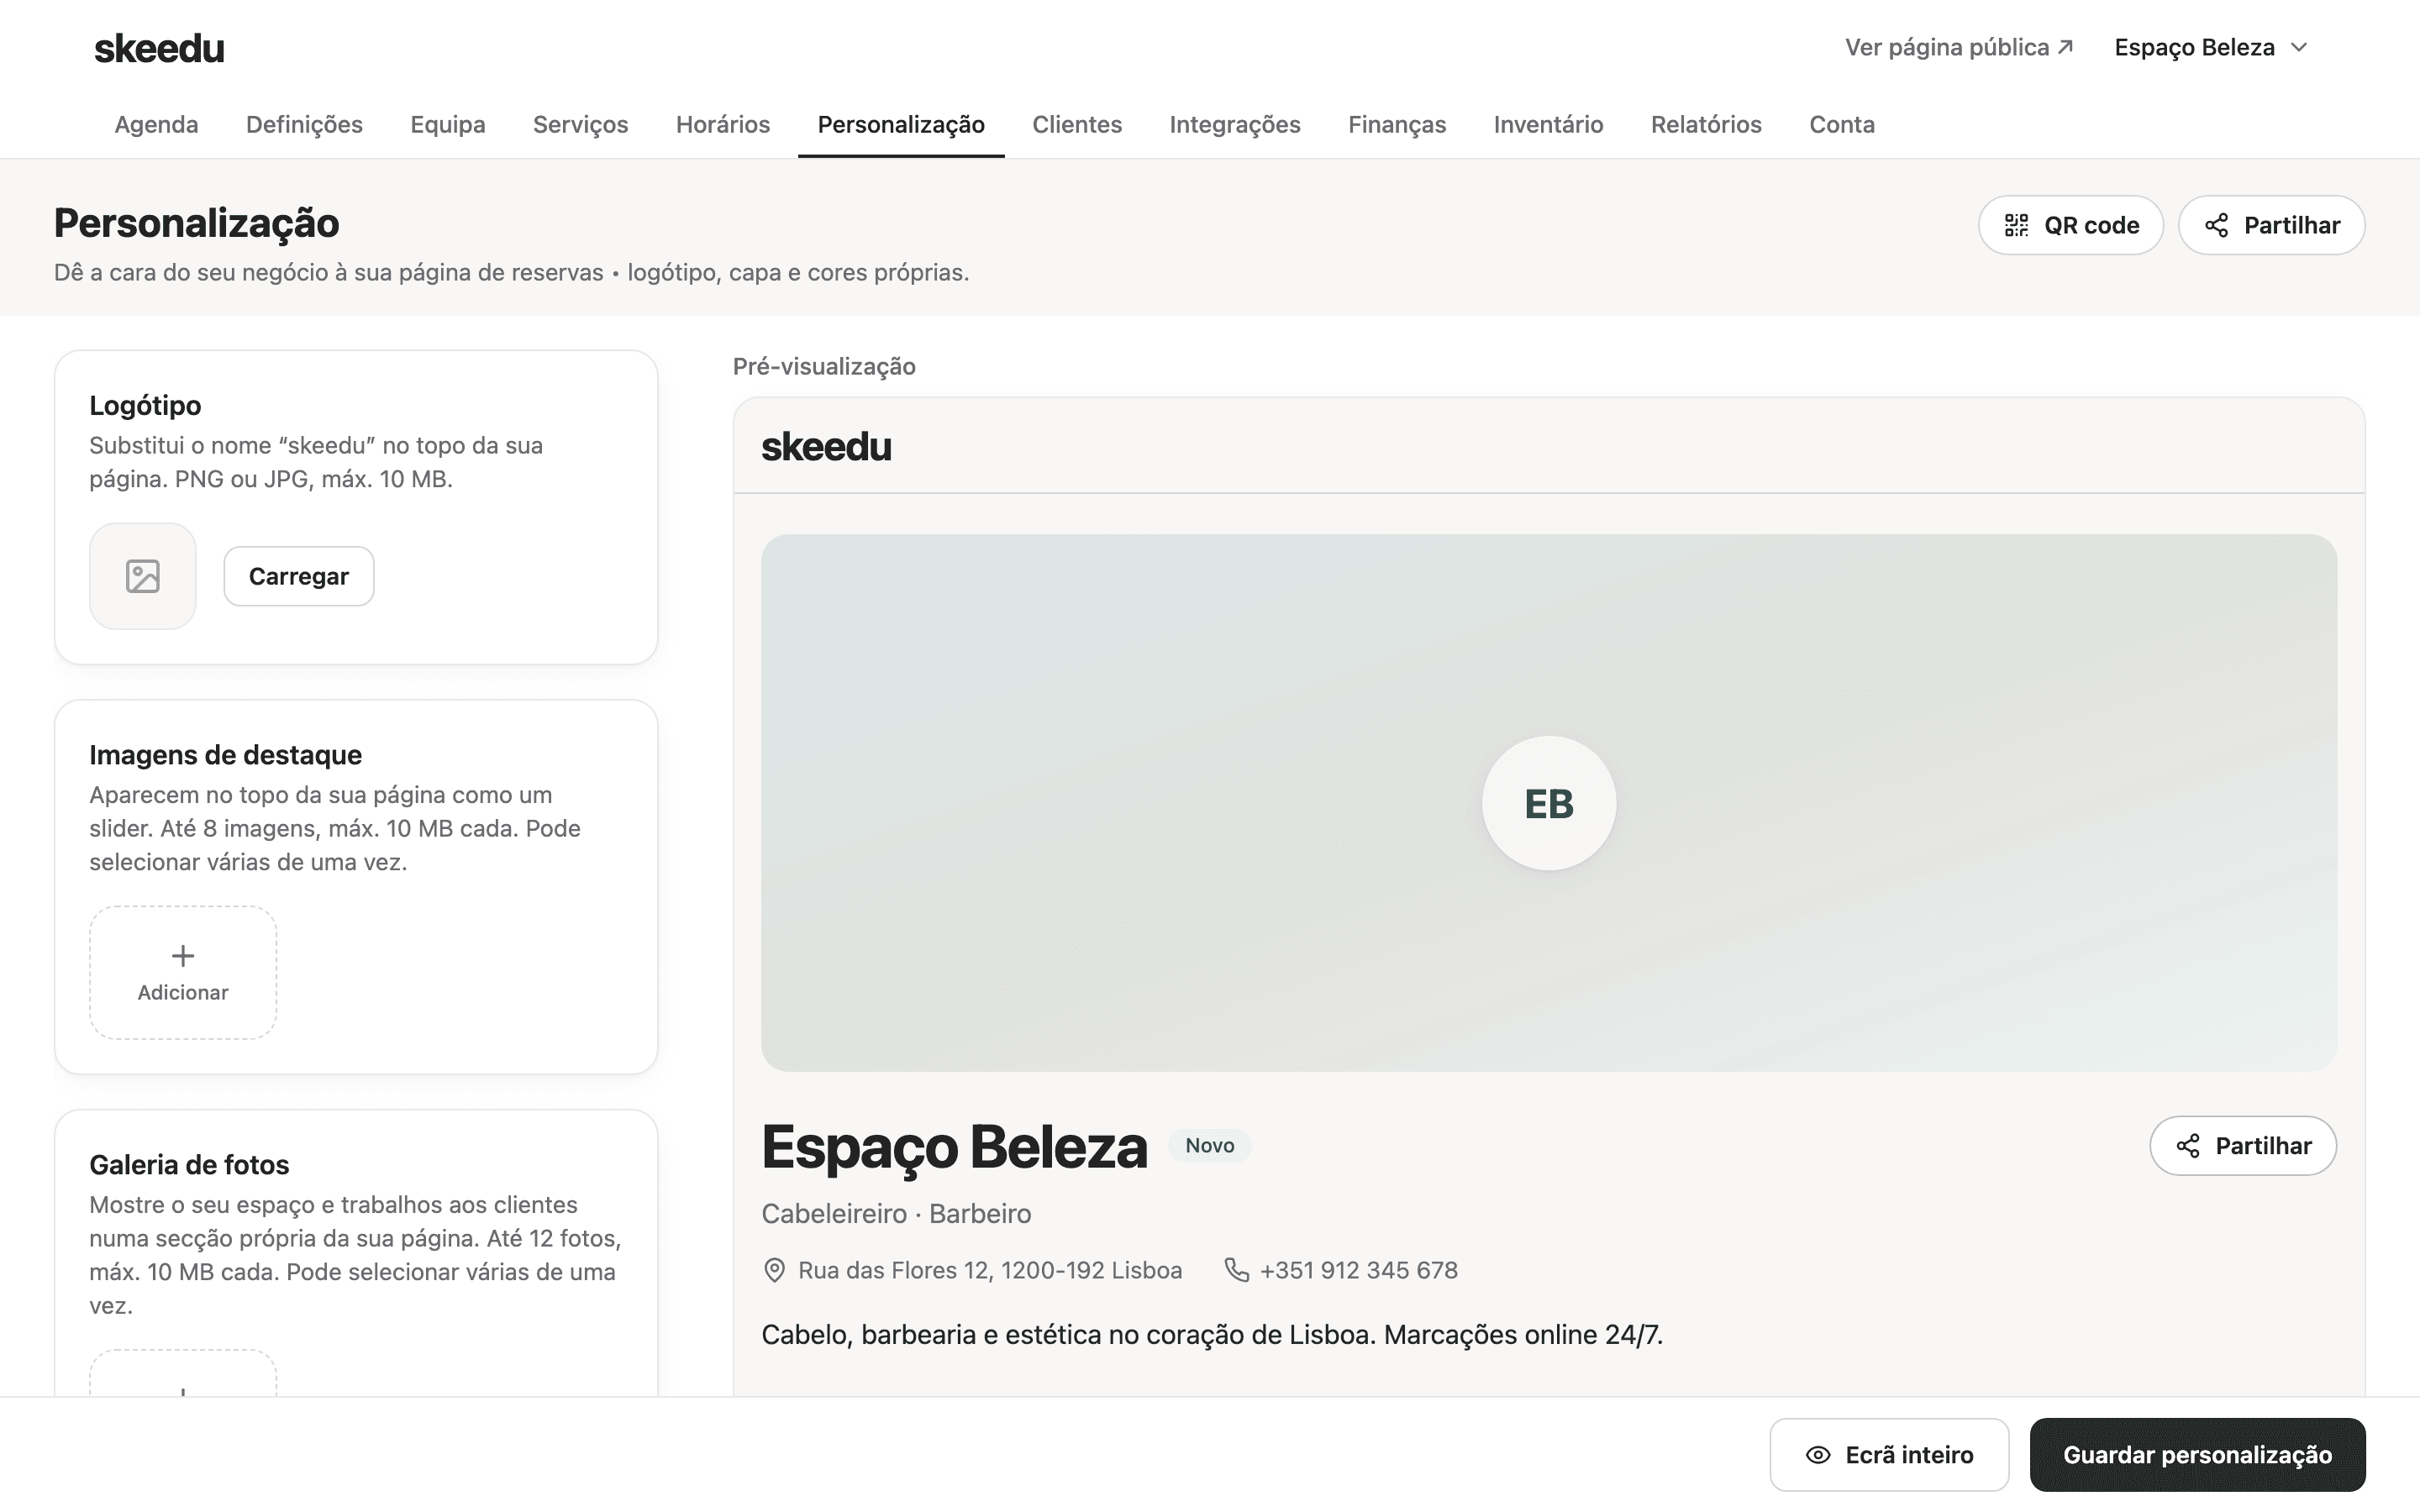Click Adicionar under Imagens de destaque

tap(183, 972)
